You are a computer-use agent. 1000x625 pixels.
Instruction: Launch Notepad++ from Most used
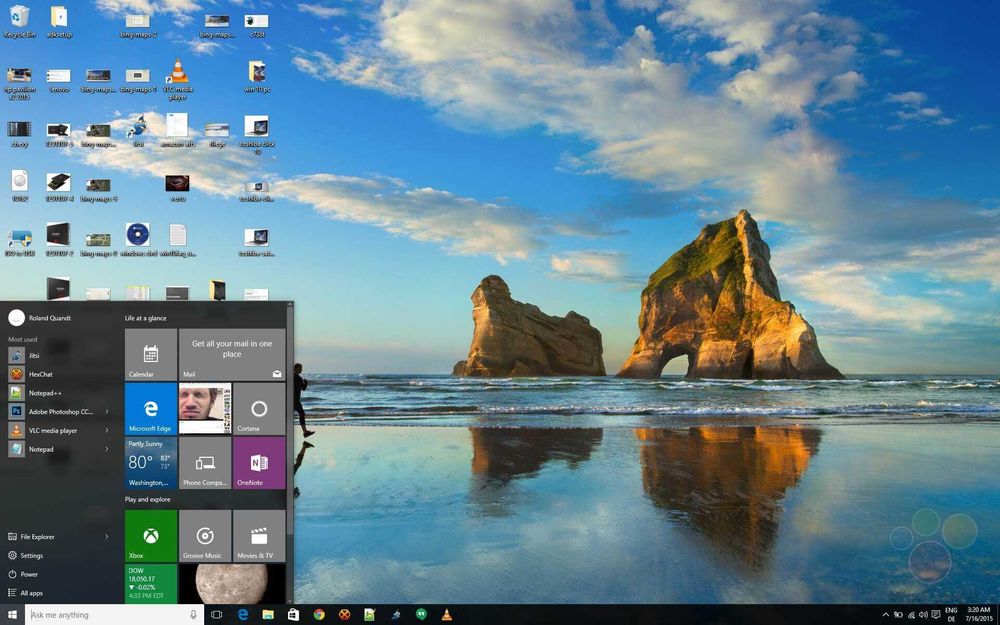[x=58, y=393]
